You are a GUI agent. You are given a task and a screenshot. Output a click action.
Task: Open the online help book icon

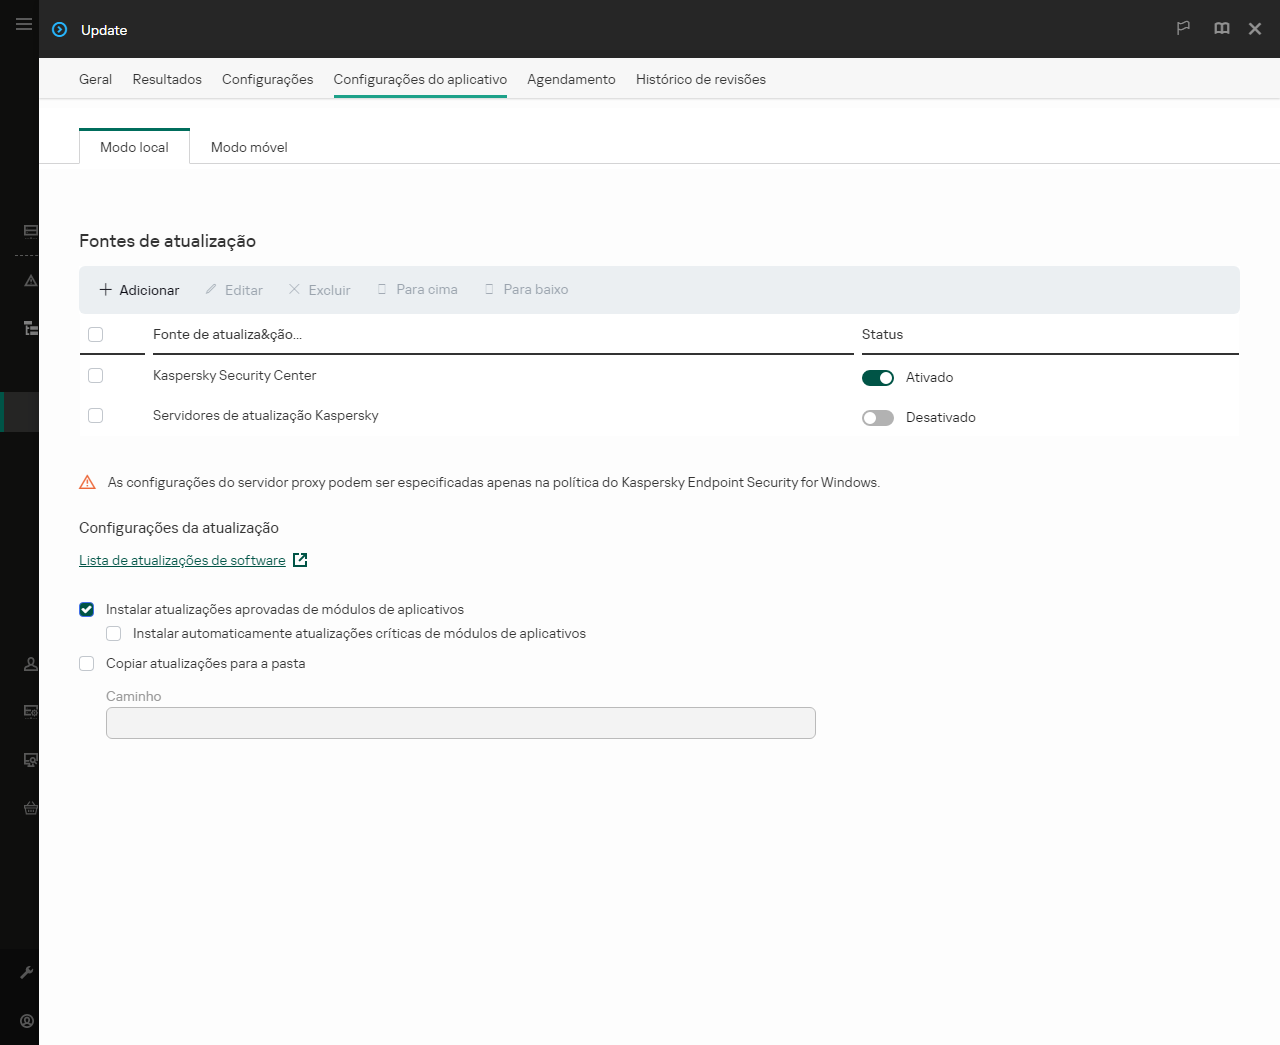(1221, 29)
